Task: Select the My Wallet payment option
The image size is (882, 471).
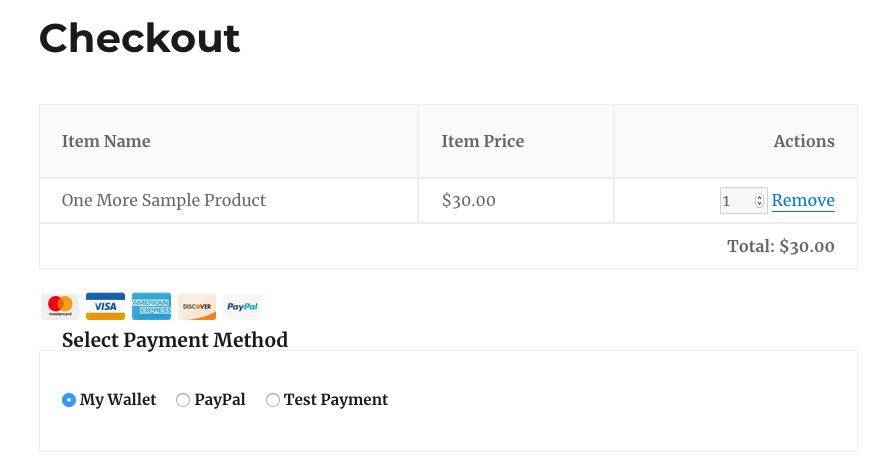Action: point(69,400)
